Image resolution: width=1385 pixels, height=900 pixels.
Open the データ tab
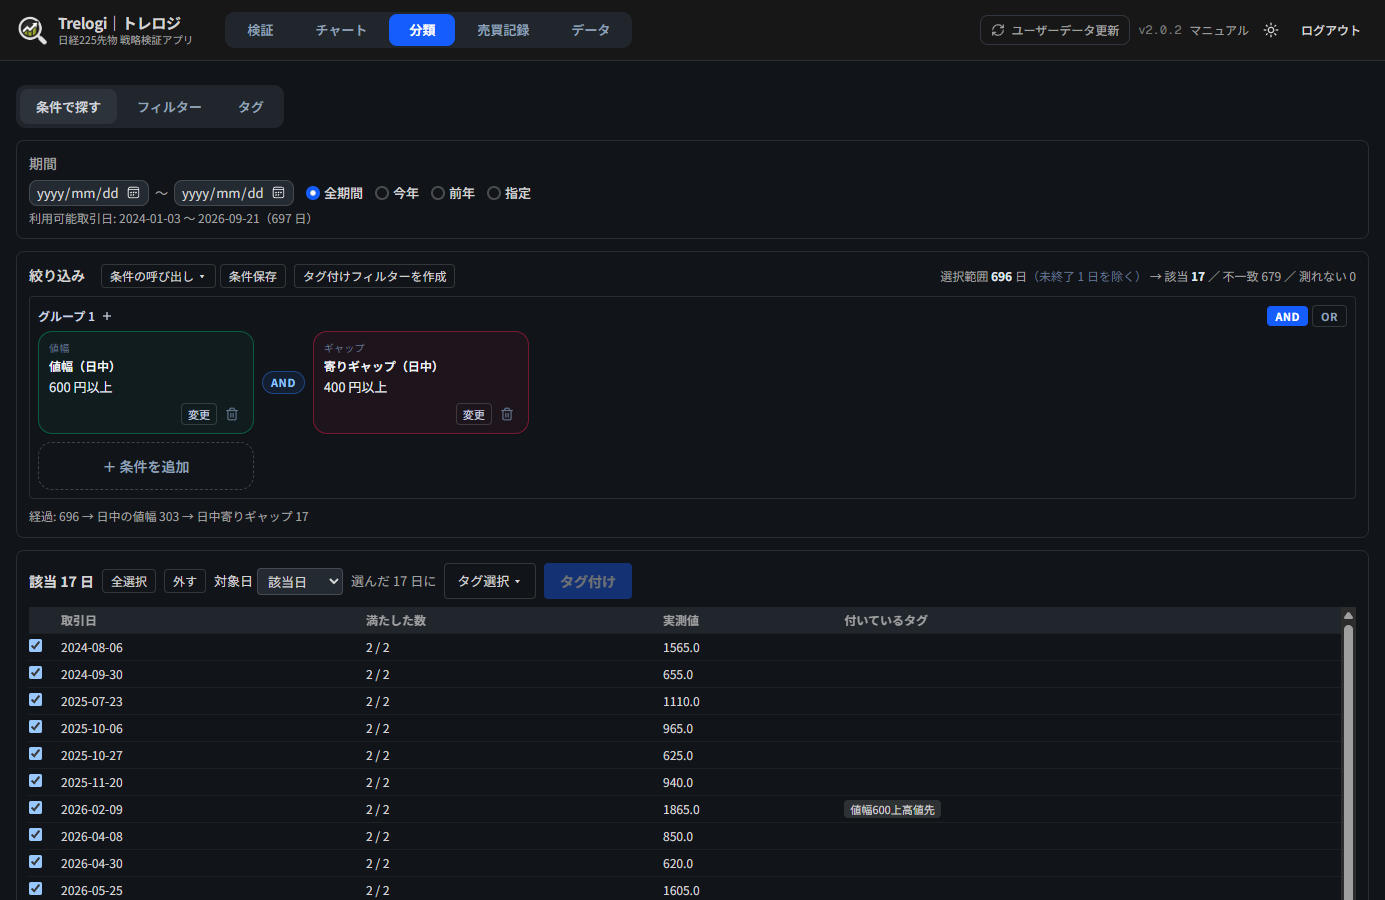pos(591,30)
